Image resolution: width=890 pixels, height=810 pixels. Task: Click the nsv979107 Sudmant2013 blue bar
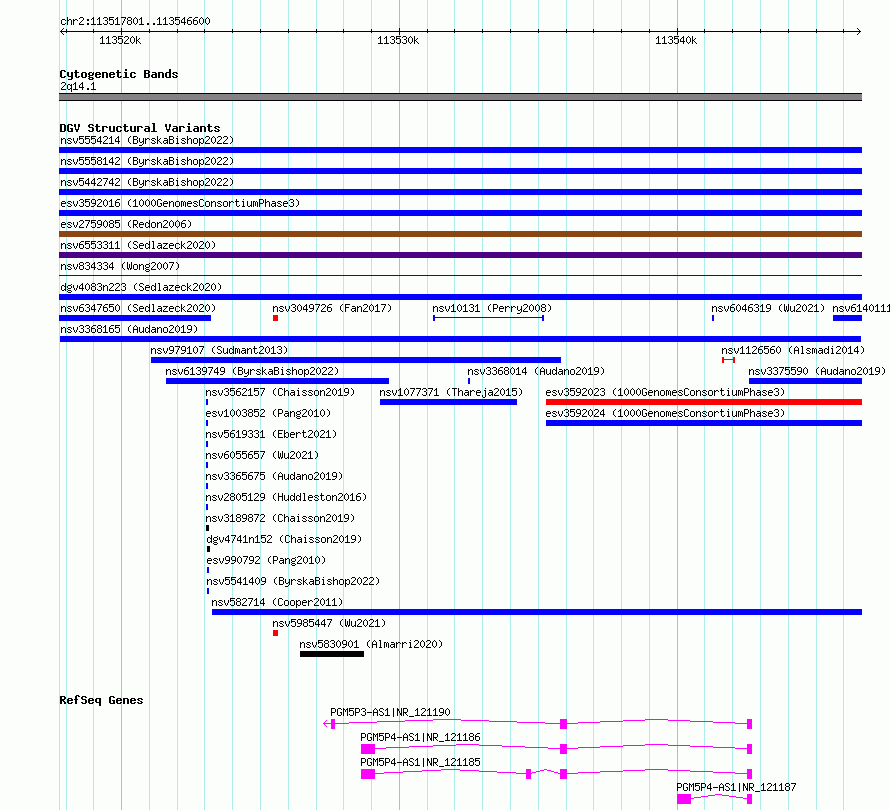pyautogui.click(x=356, y=360)
